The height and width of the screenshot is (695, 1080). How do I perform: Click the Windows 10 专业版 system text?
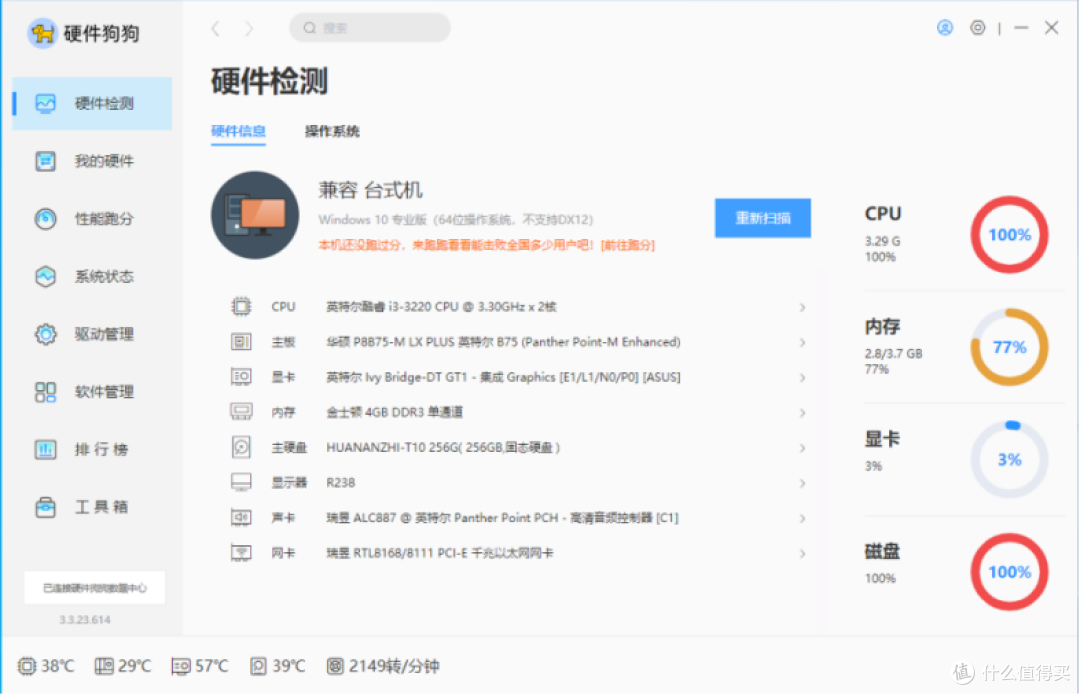[x=455, y=220]
